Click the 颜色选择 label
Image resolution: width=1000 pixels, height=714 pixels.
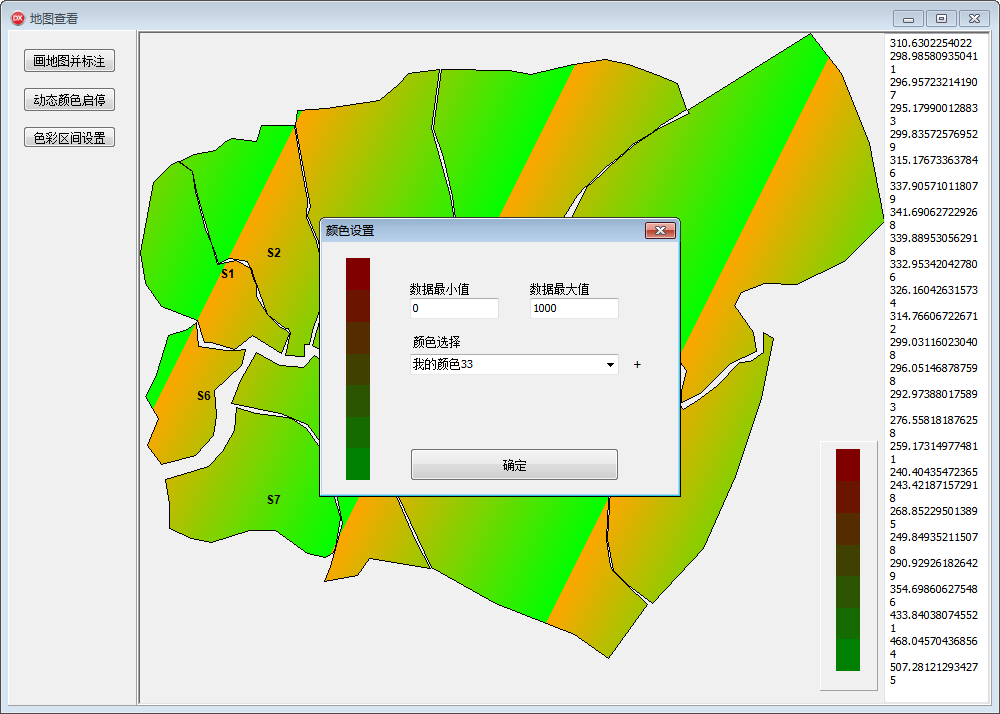click(x=436, y=342)
